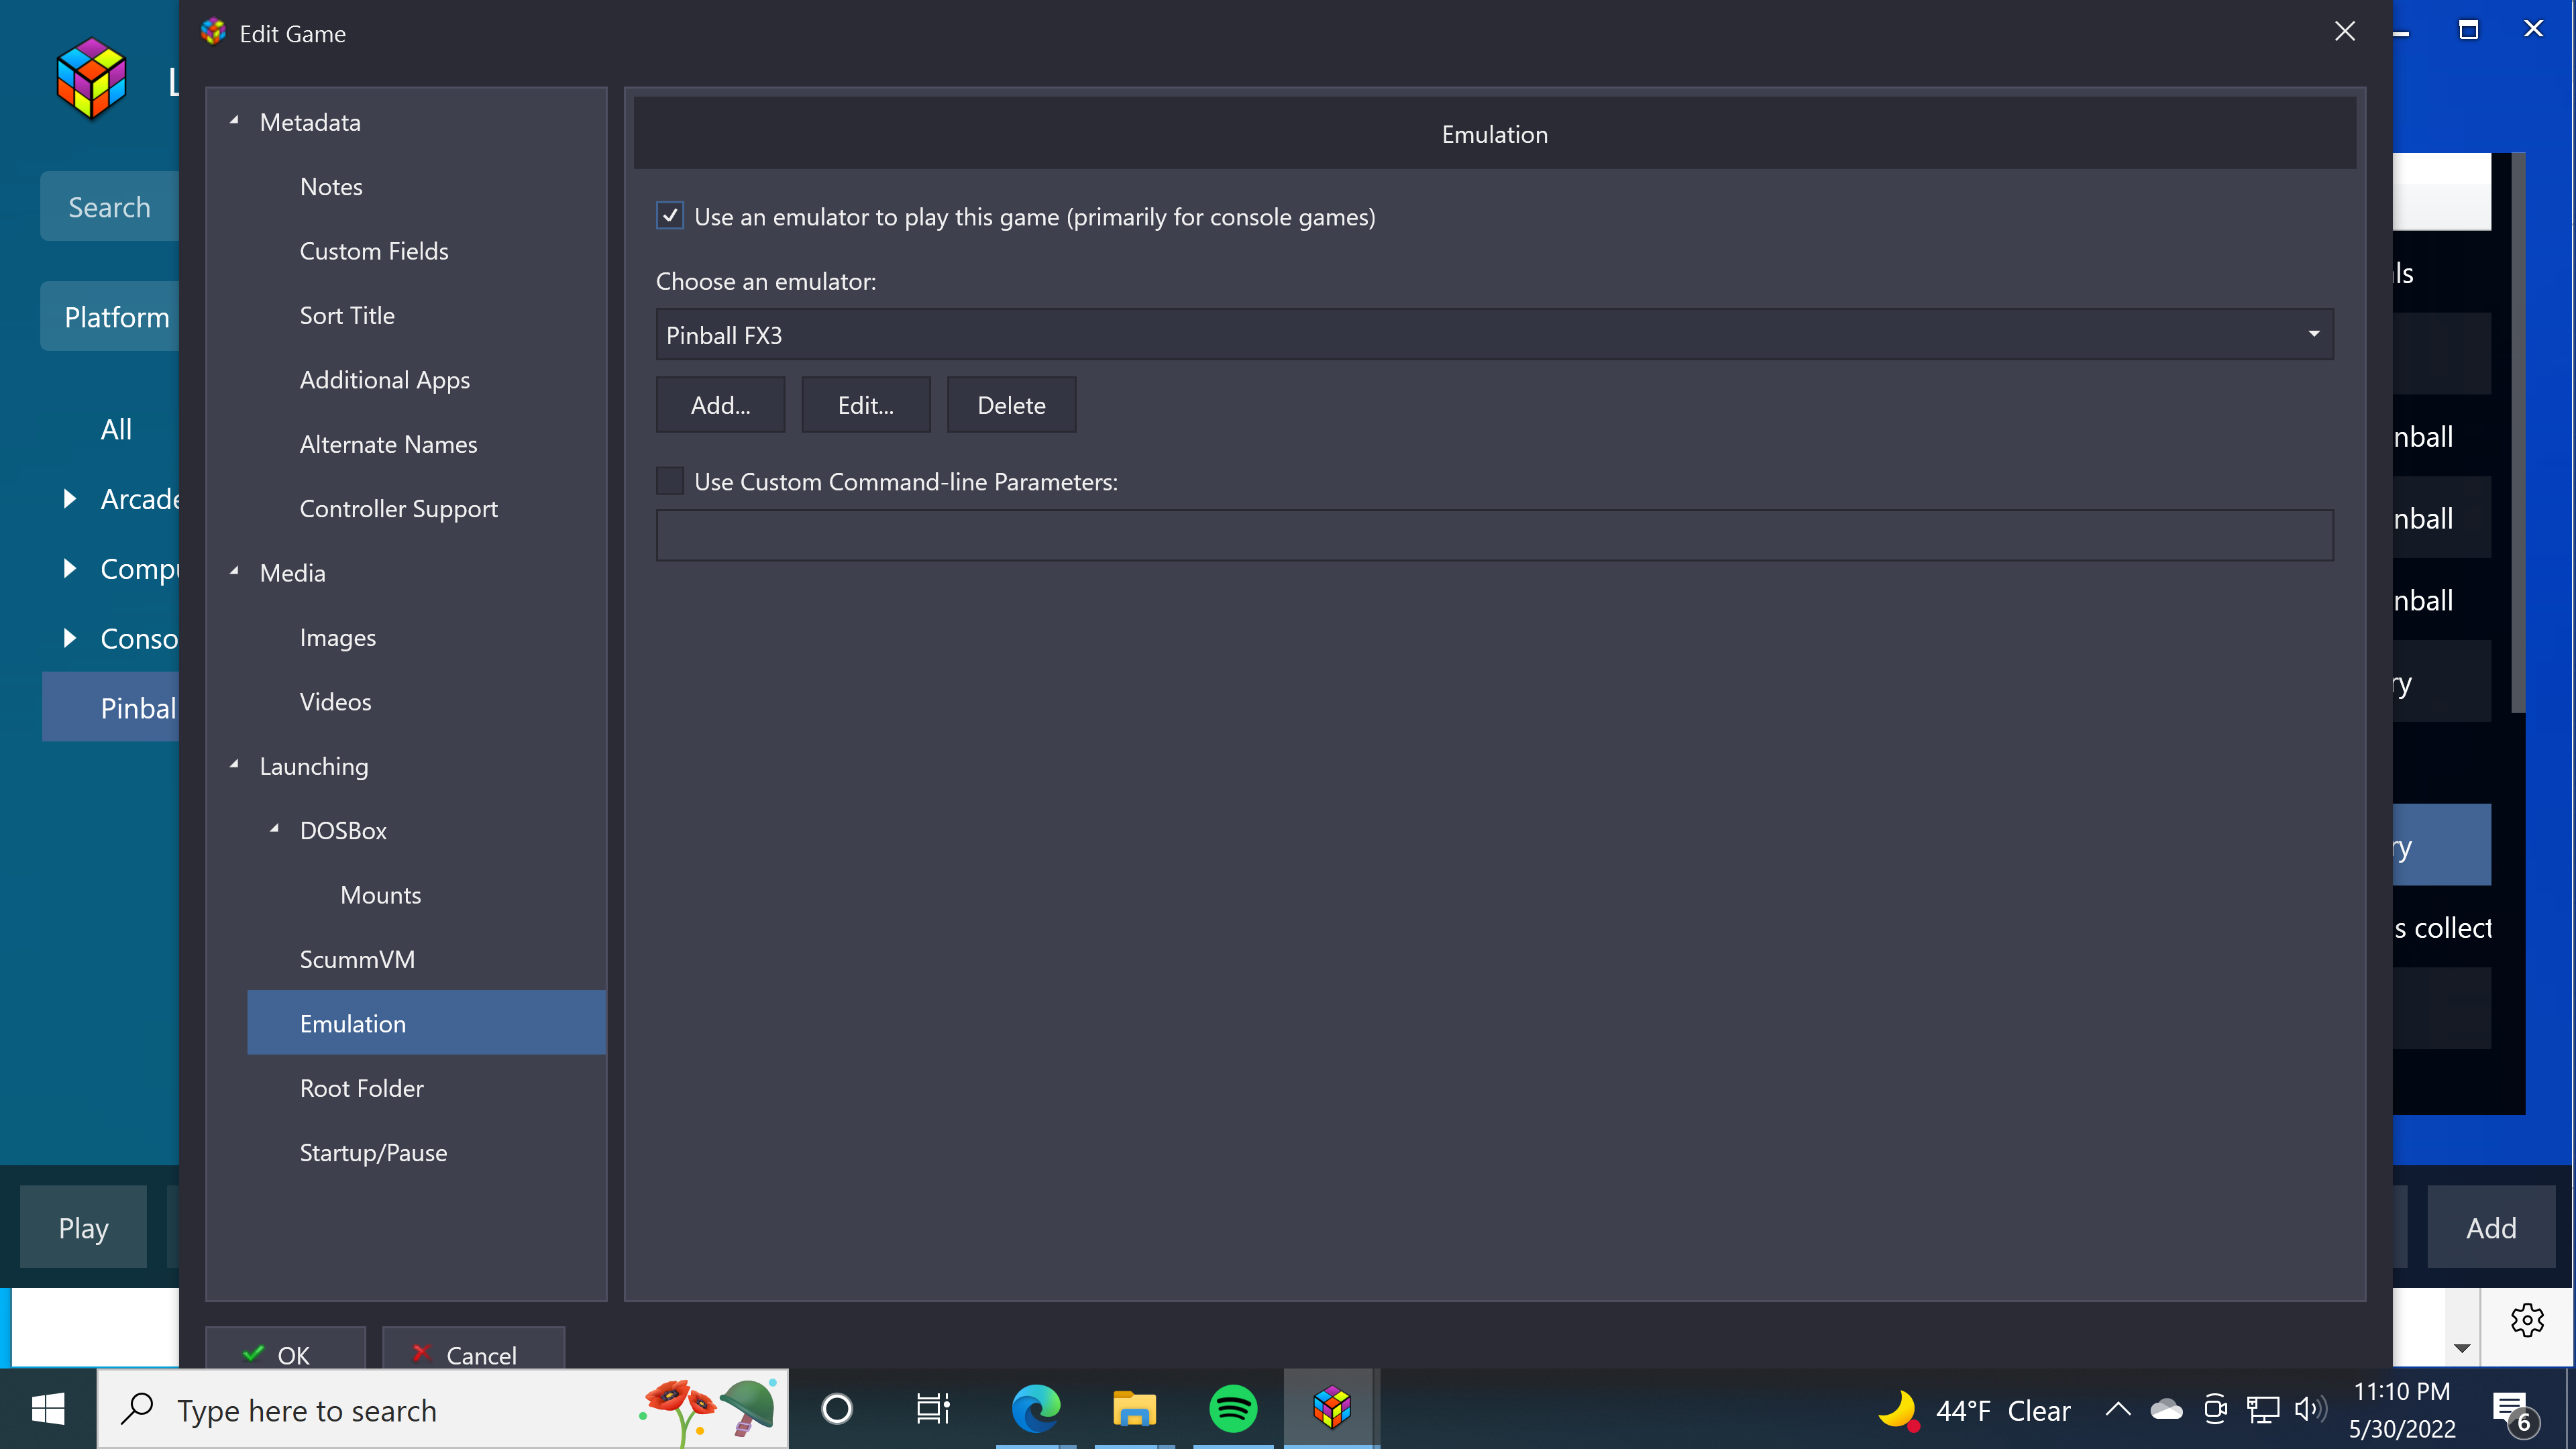Open the Videos media page
2576x1449 pixels.
pyautogui.click(x=335, y=702)
